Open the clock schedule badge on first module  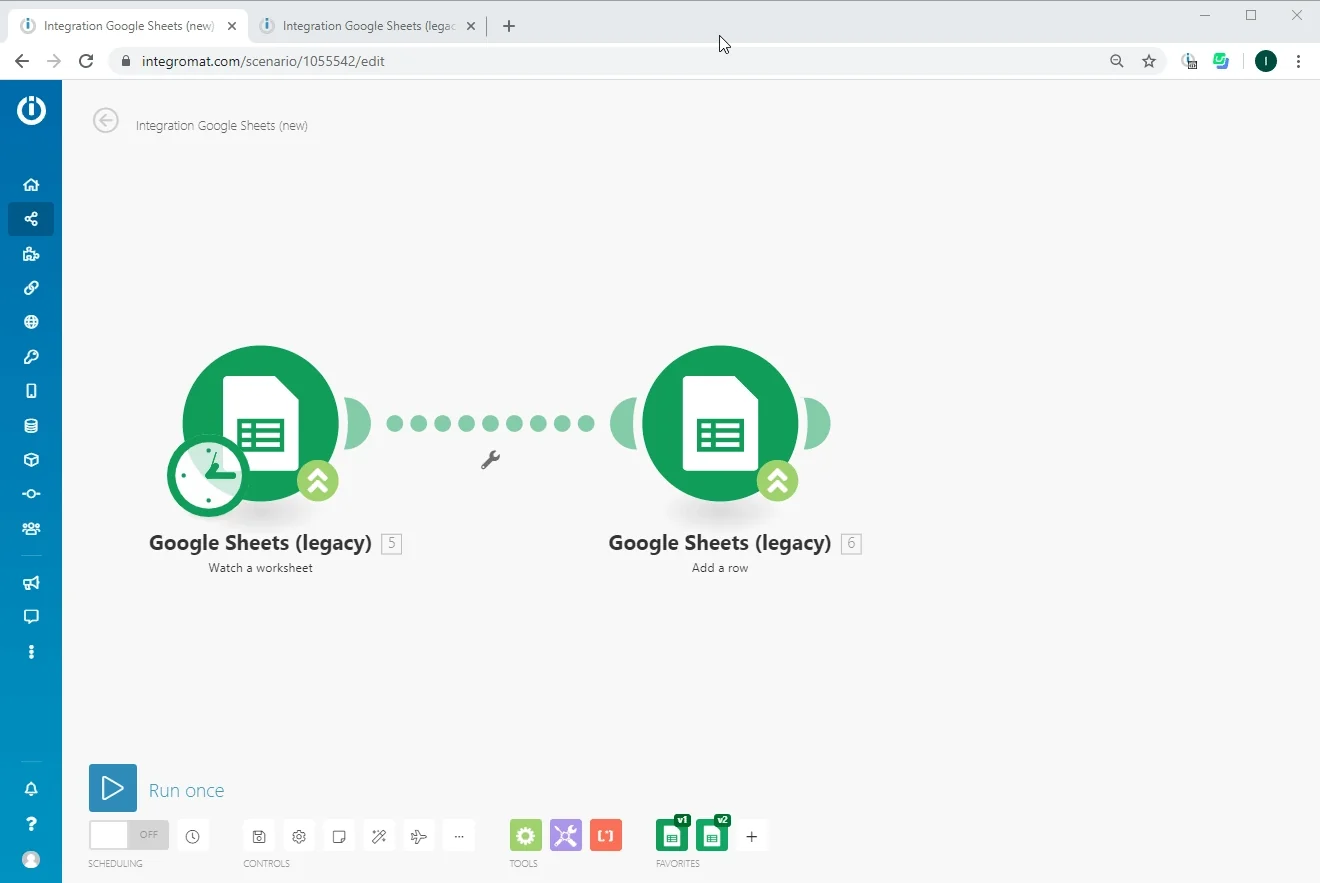tap(208, 476)
